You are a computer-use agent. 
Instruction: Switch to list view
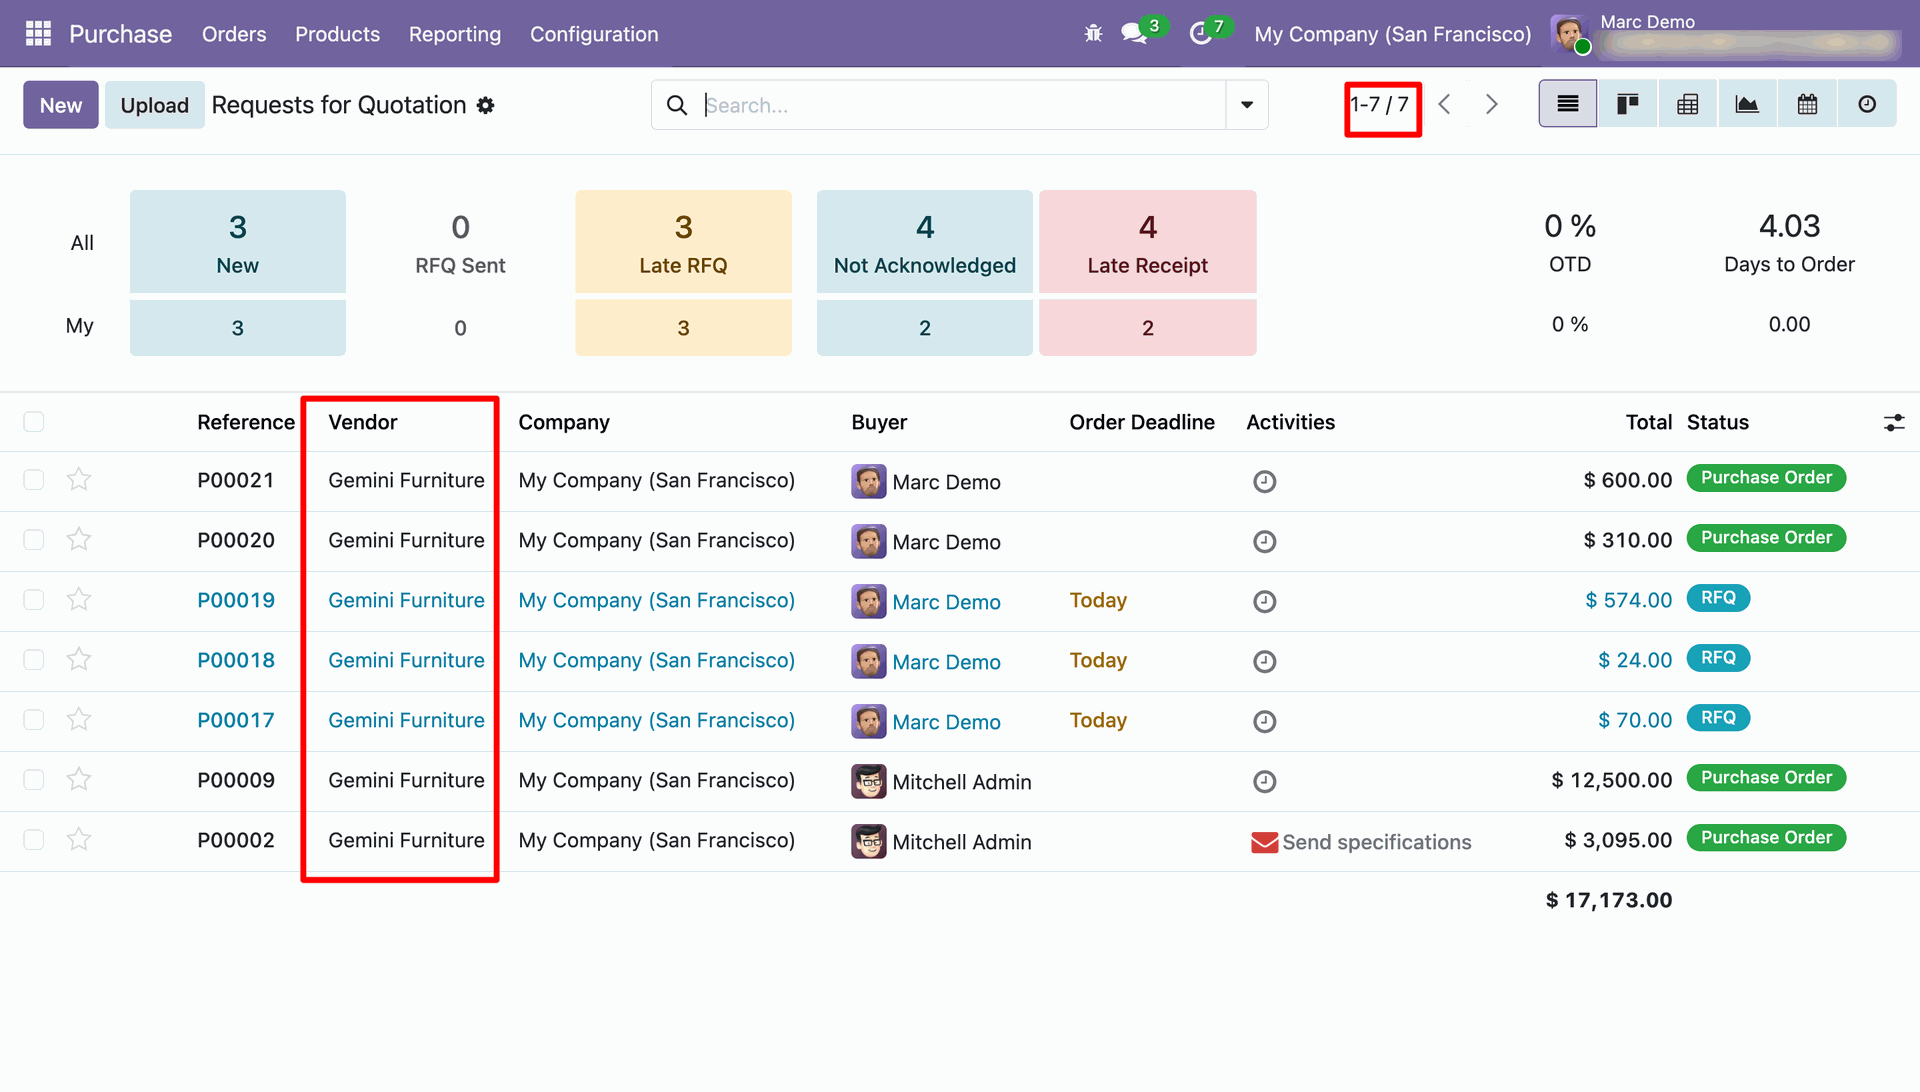[1567, 104]
